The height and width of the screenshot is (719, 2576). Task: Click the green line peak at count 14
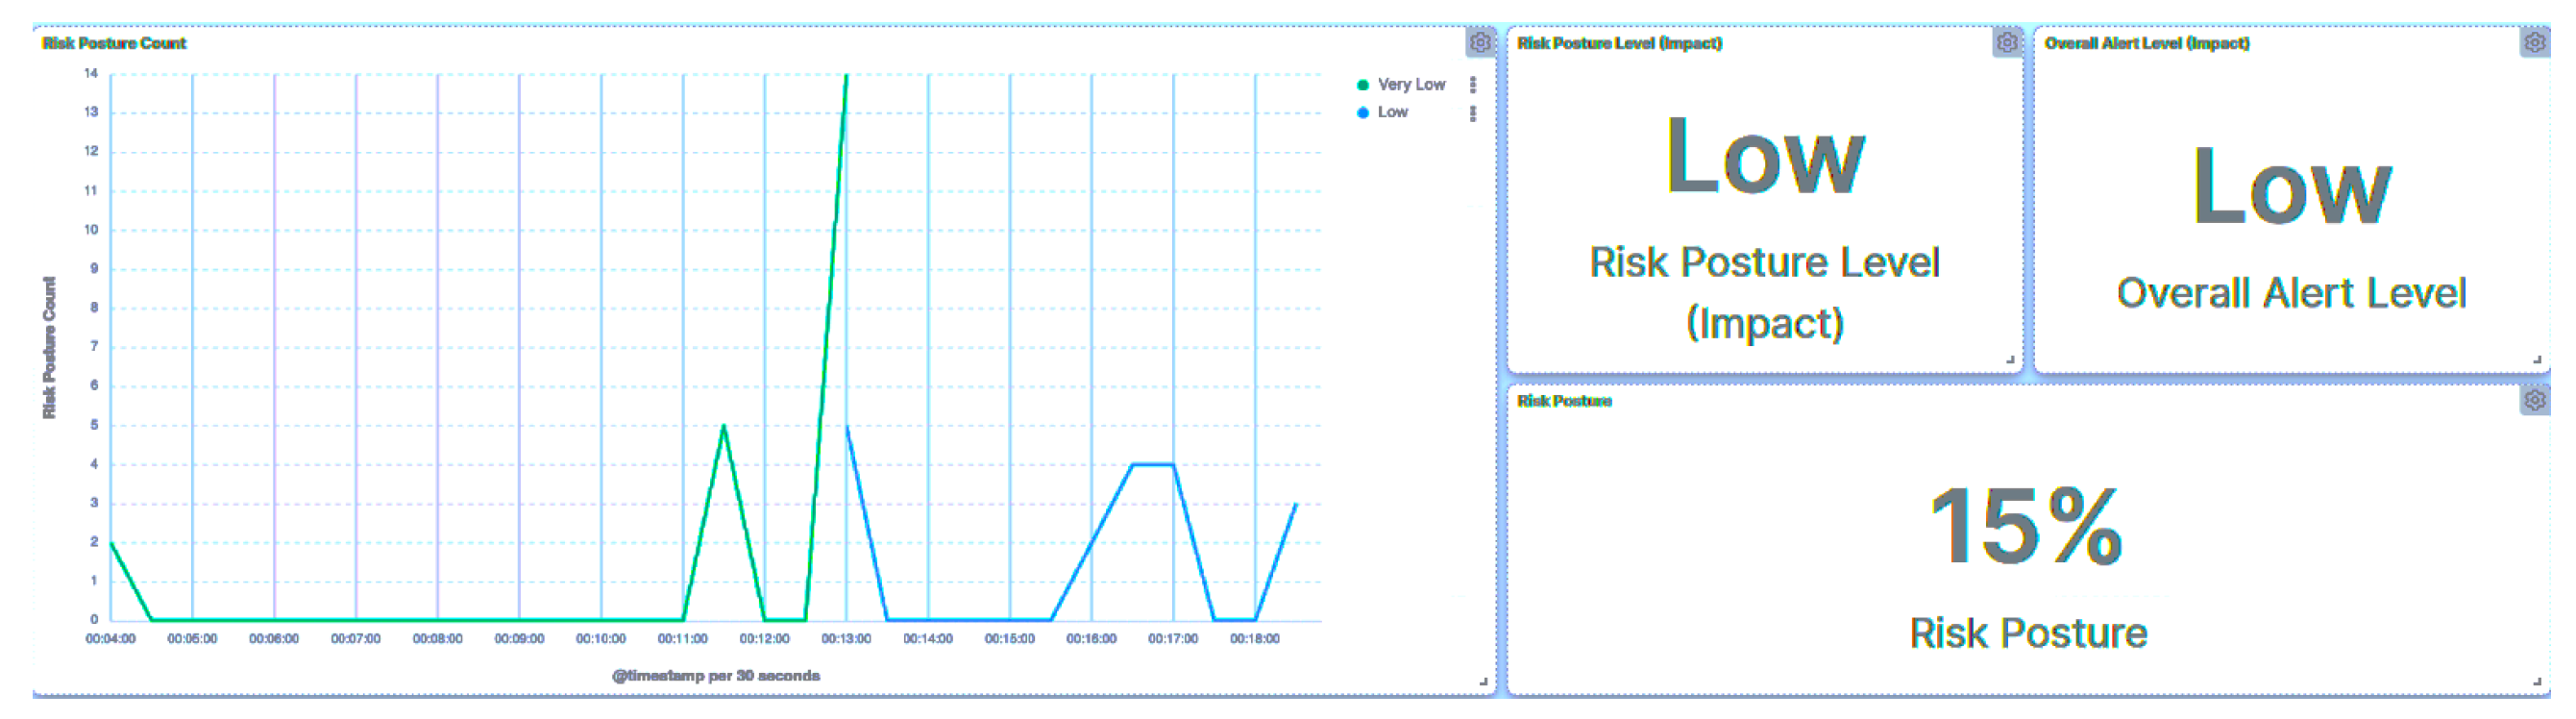846,76
